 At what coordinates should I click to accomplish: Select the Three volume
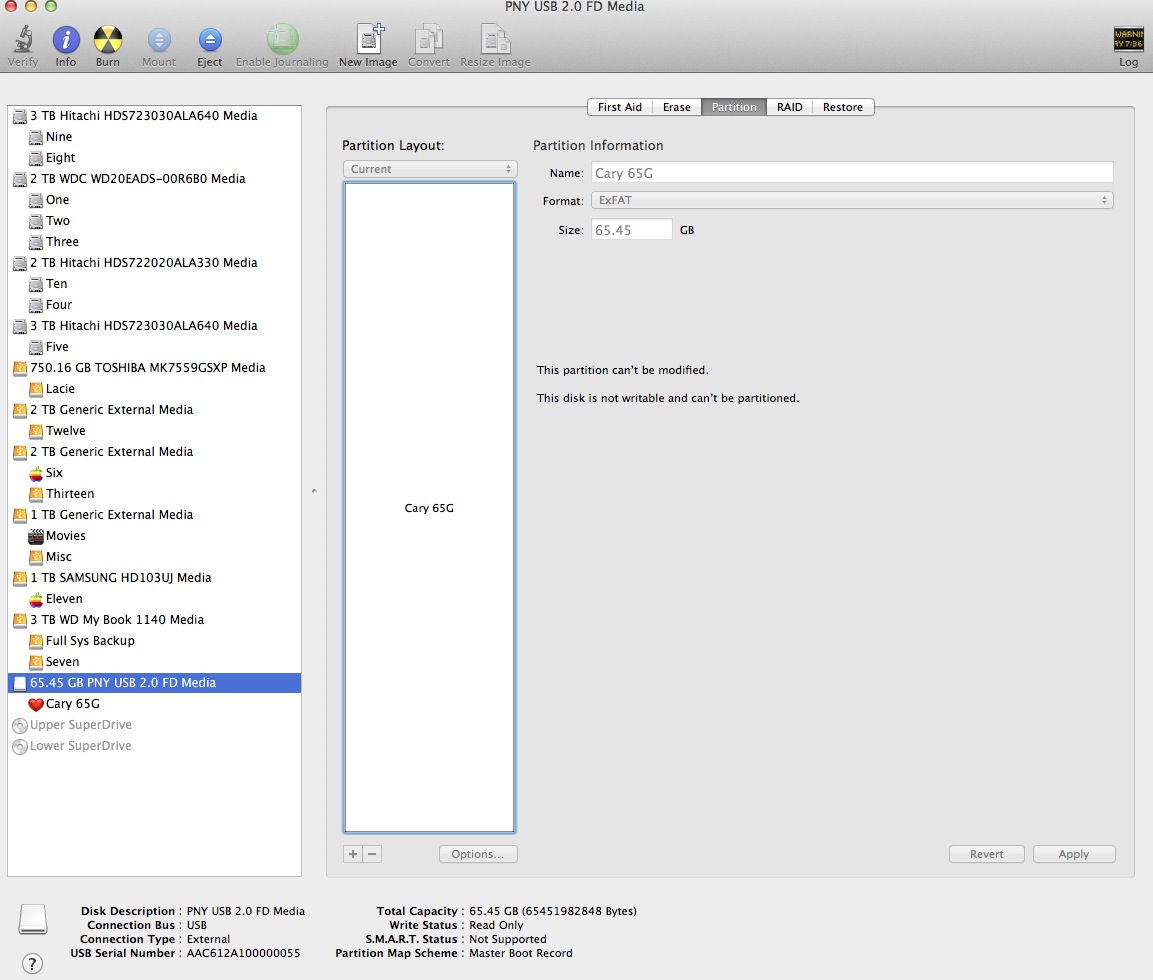click(154, 242)
